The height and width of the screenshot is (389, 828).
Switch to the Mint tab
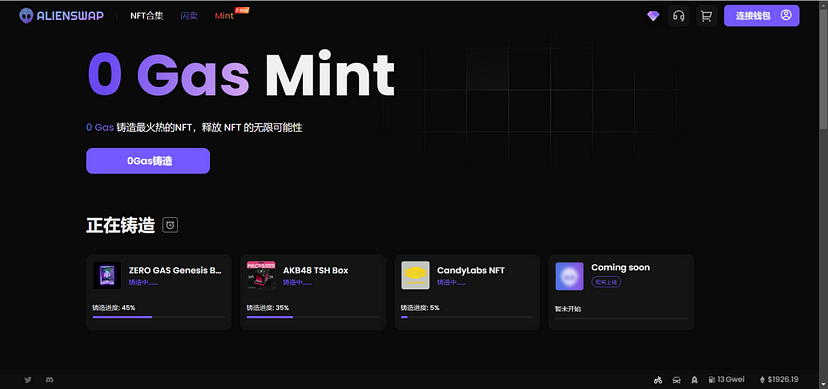click(x=224, y=16)
